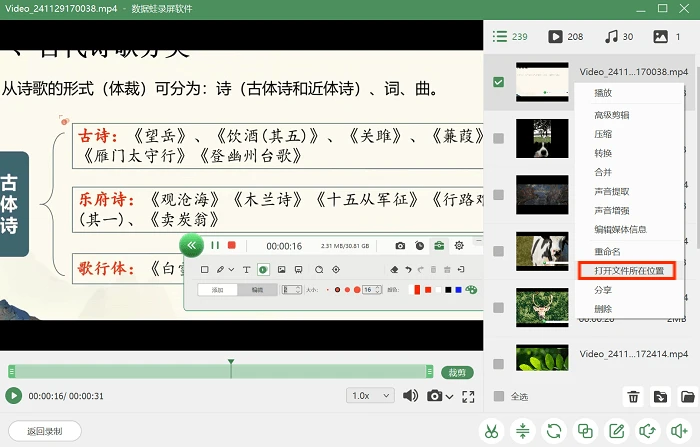Click the edit media info pencil icon
The width and height of the screenshot is (700, 447).
[x=617, y=431]
